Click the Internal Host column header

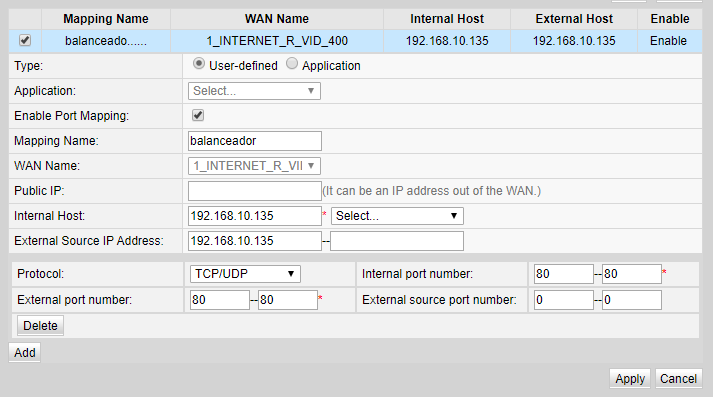447,19
